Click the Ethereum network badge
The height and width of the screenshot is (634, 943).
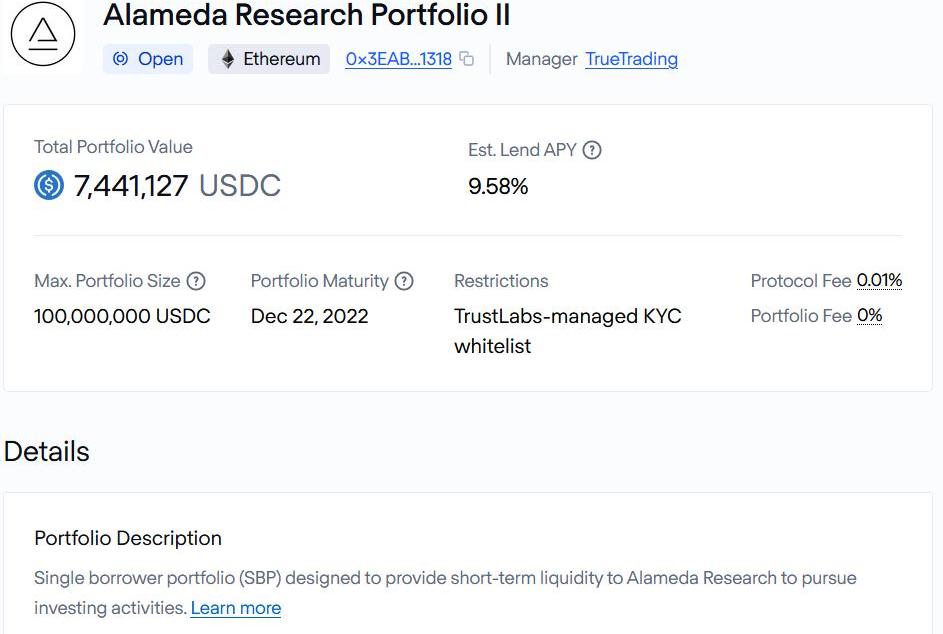269,59
